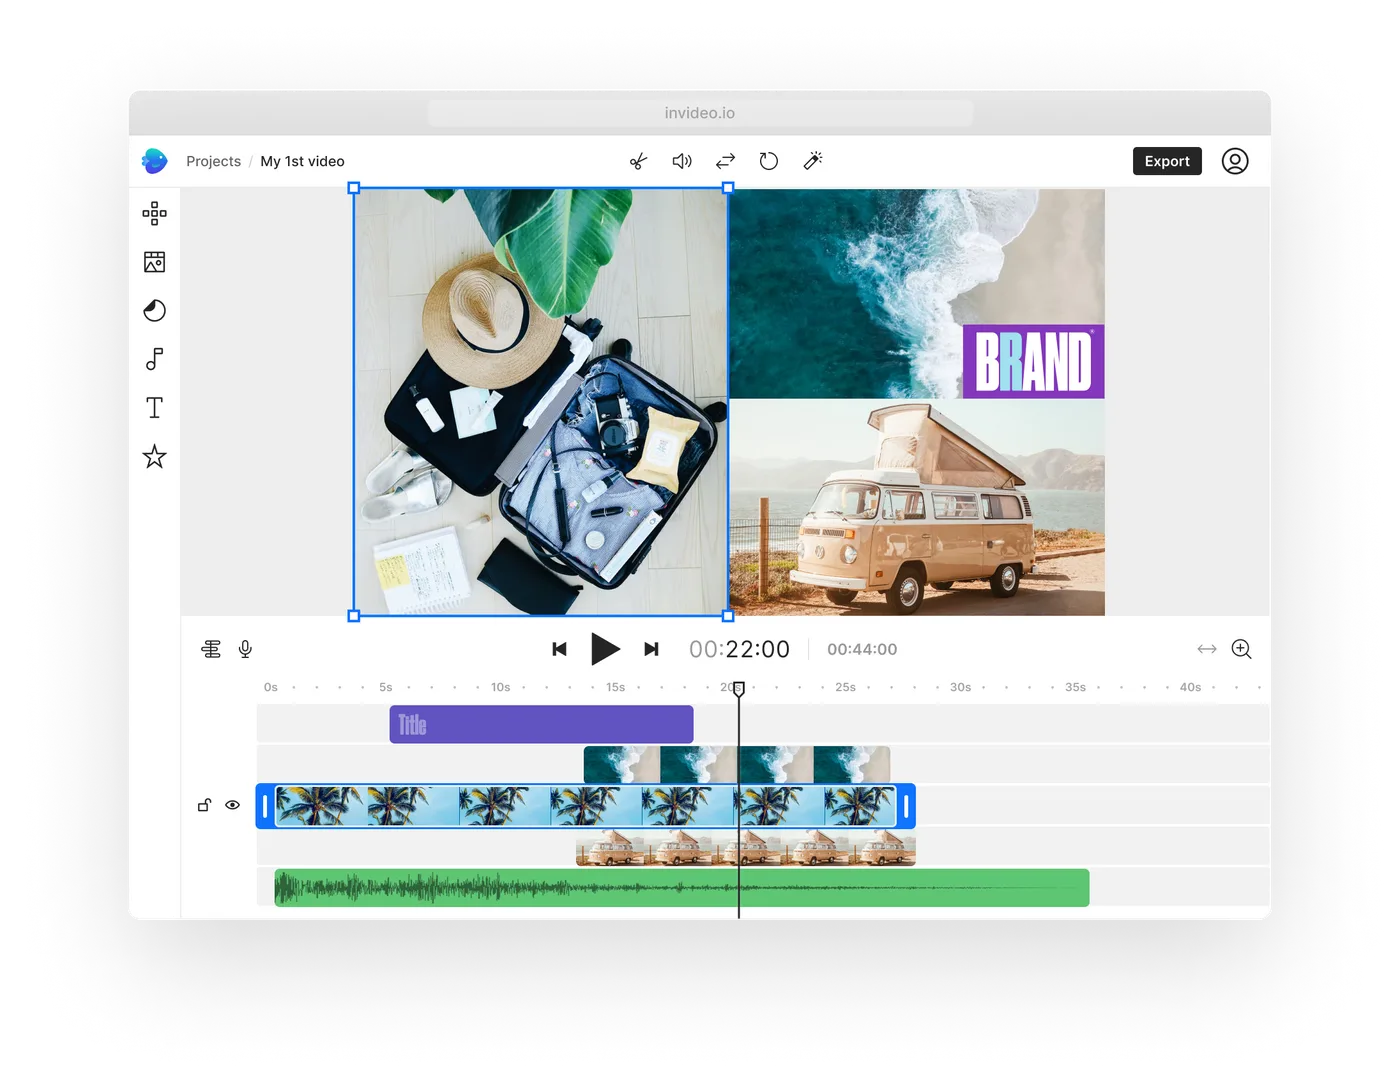The height and width of the screenshot is (1086, 1400).
Task: Select the voiceover microphone icon
Action: [245, 649]
